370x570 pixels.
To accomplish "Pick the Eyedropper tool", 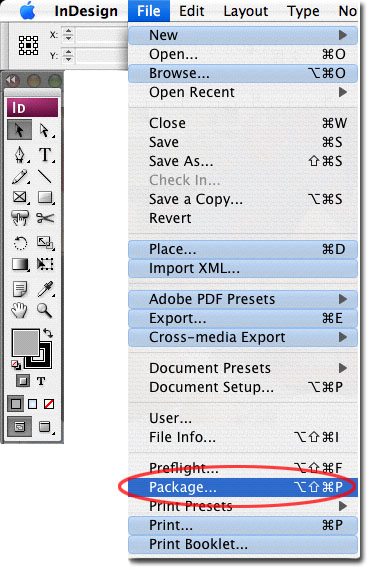I will coord(45,289).
